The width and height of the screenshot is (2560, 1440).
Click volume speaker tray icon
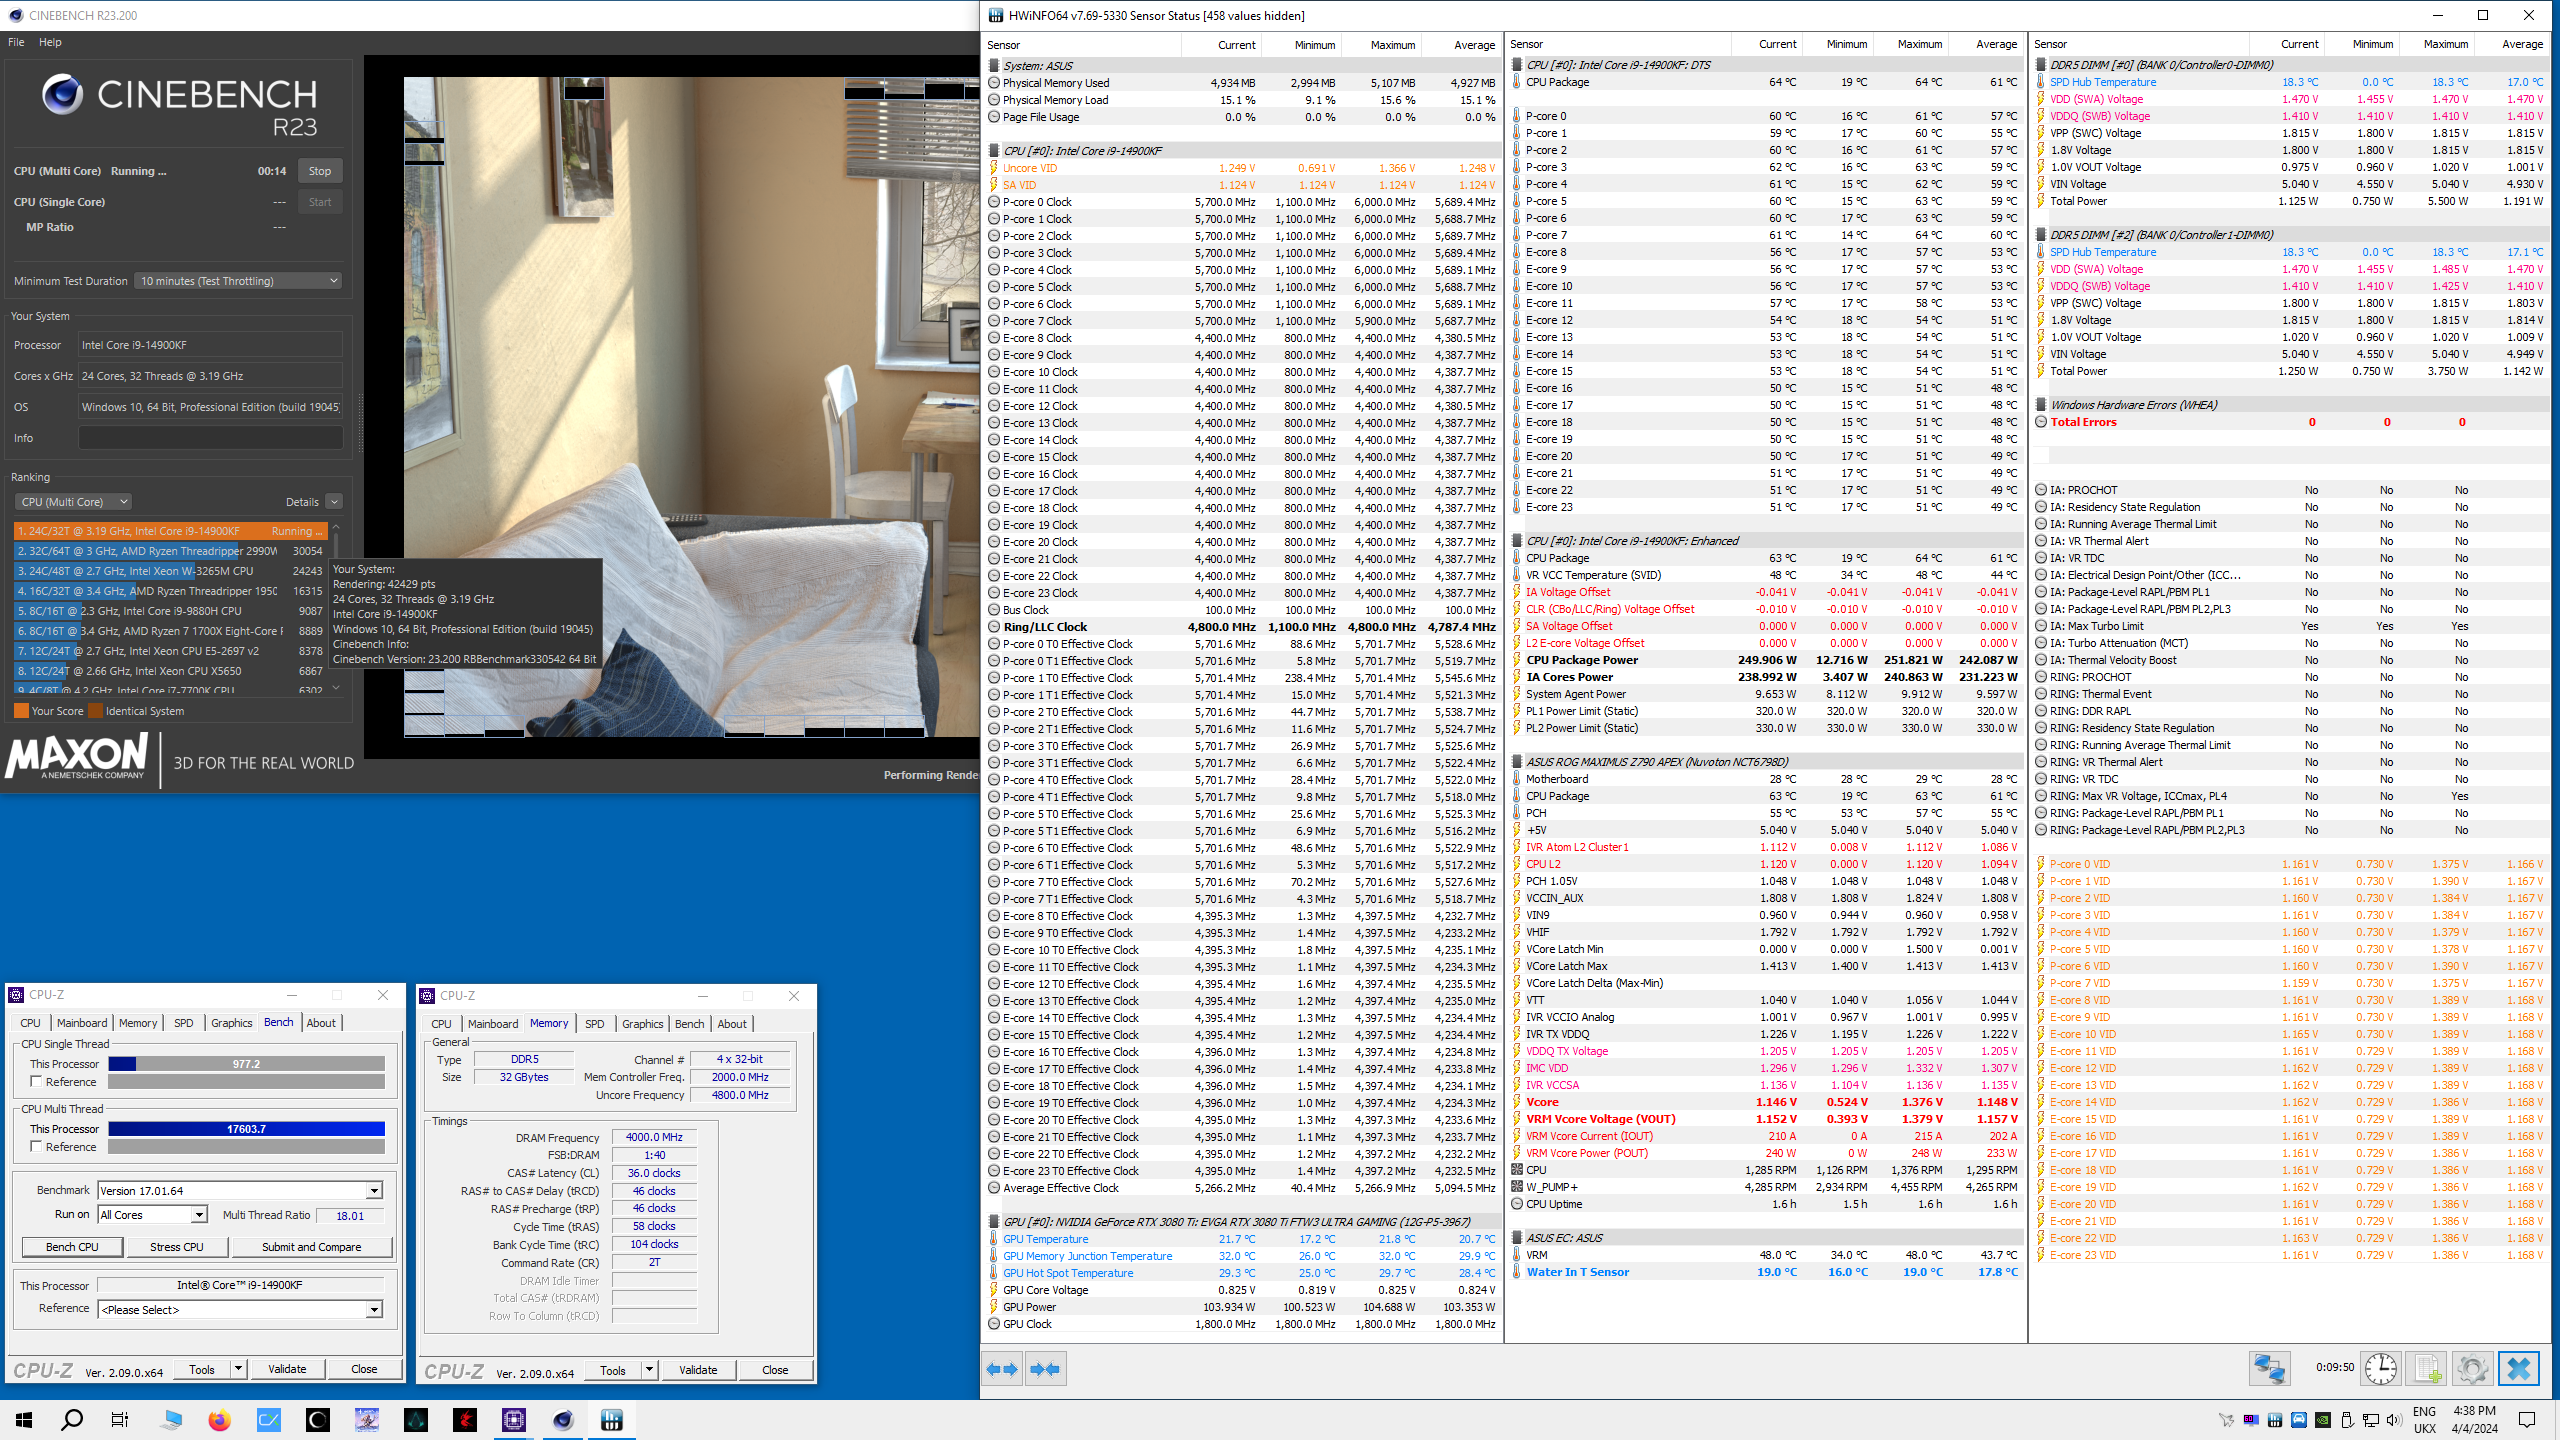2393,1420
